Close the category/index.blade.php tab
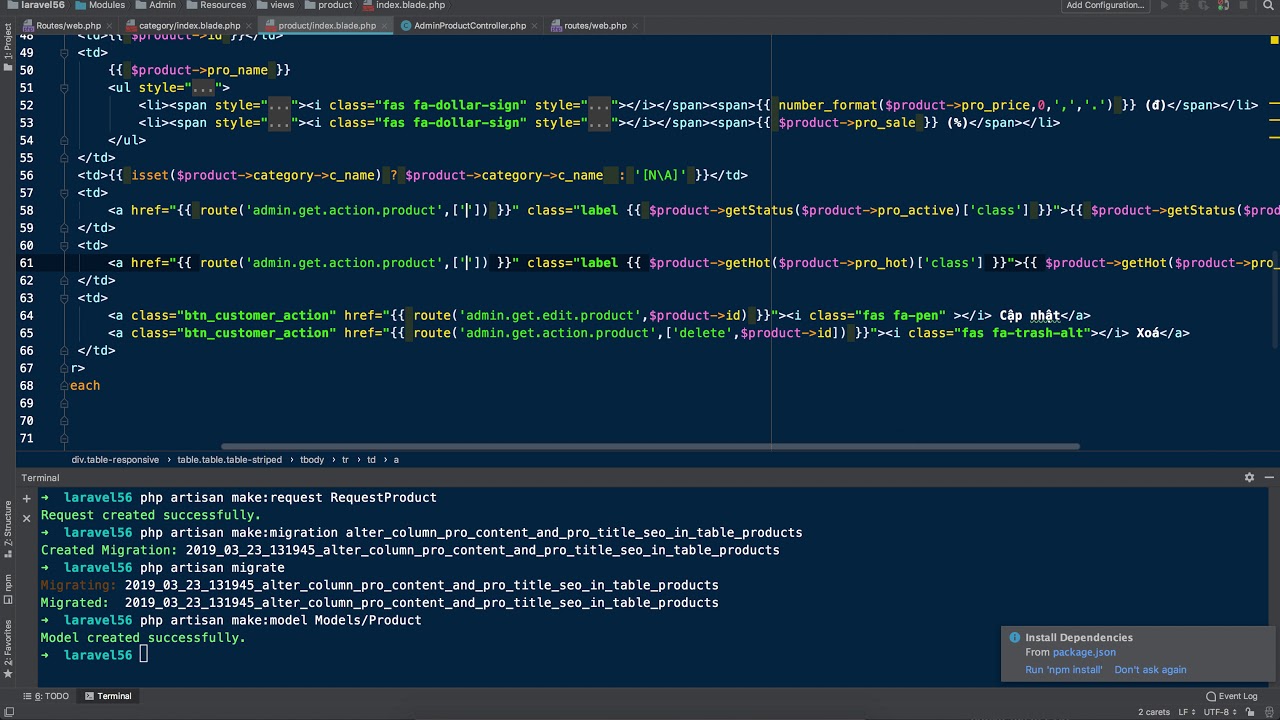The height and width of the screenshot is (720, 1280). click(249, 26)
